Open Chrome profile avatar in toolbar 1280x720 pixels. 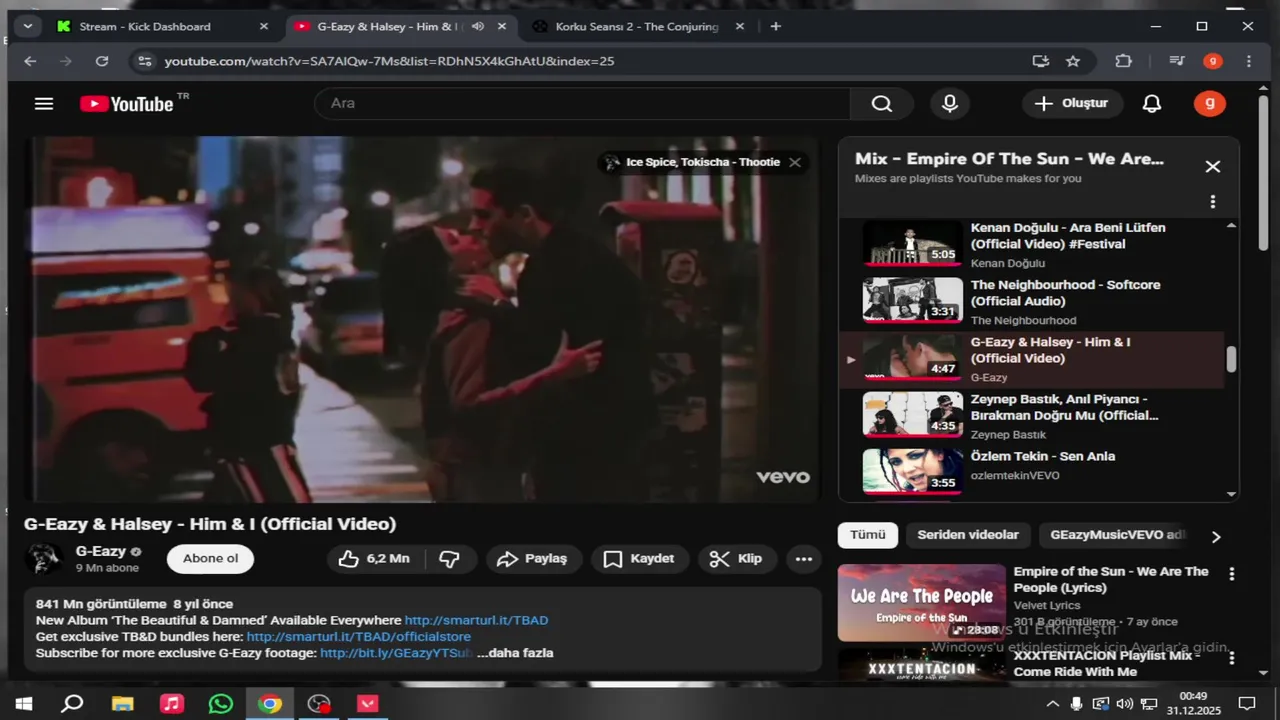tap(1212, 61)
